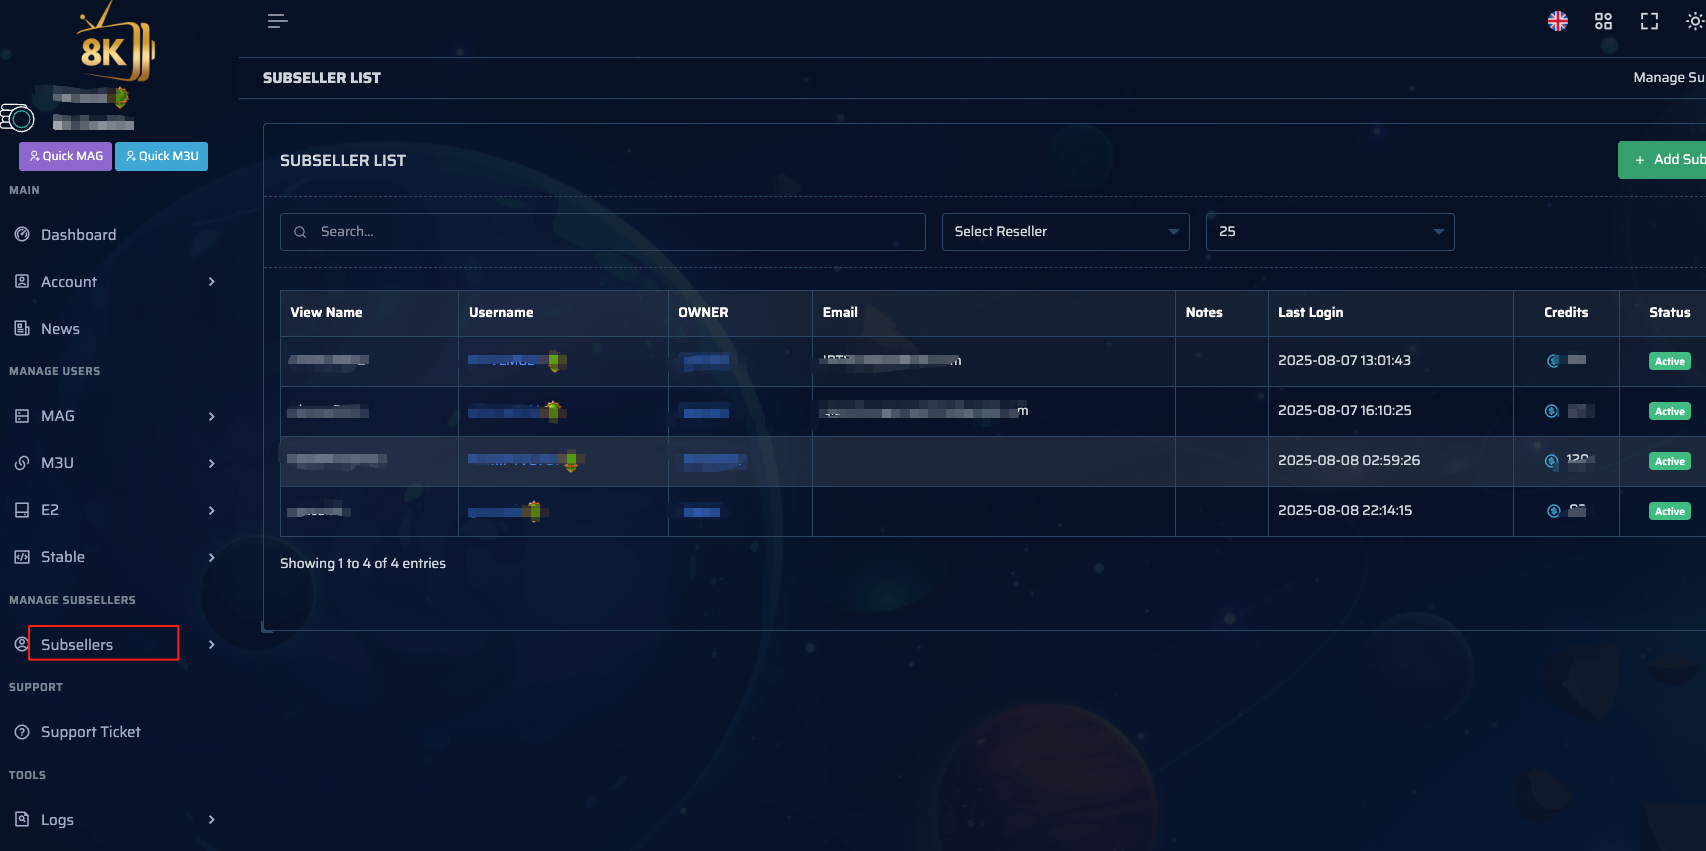Image resolution: width=1706 pixels, height=851 pixels.
Task: Click the Support Ticket help icon
Action: click(22, 732)
